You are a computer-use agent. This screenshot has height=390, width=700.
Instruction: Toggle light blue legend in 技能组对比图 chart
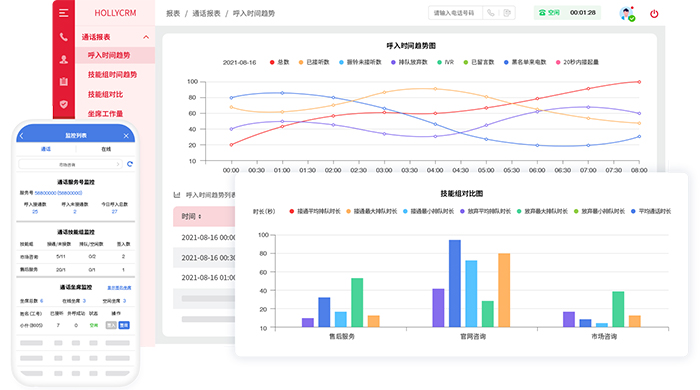click(x=429, y=211)
